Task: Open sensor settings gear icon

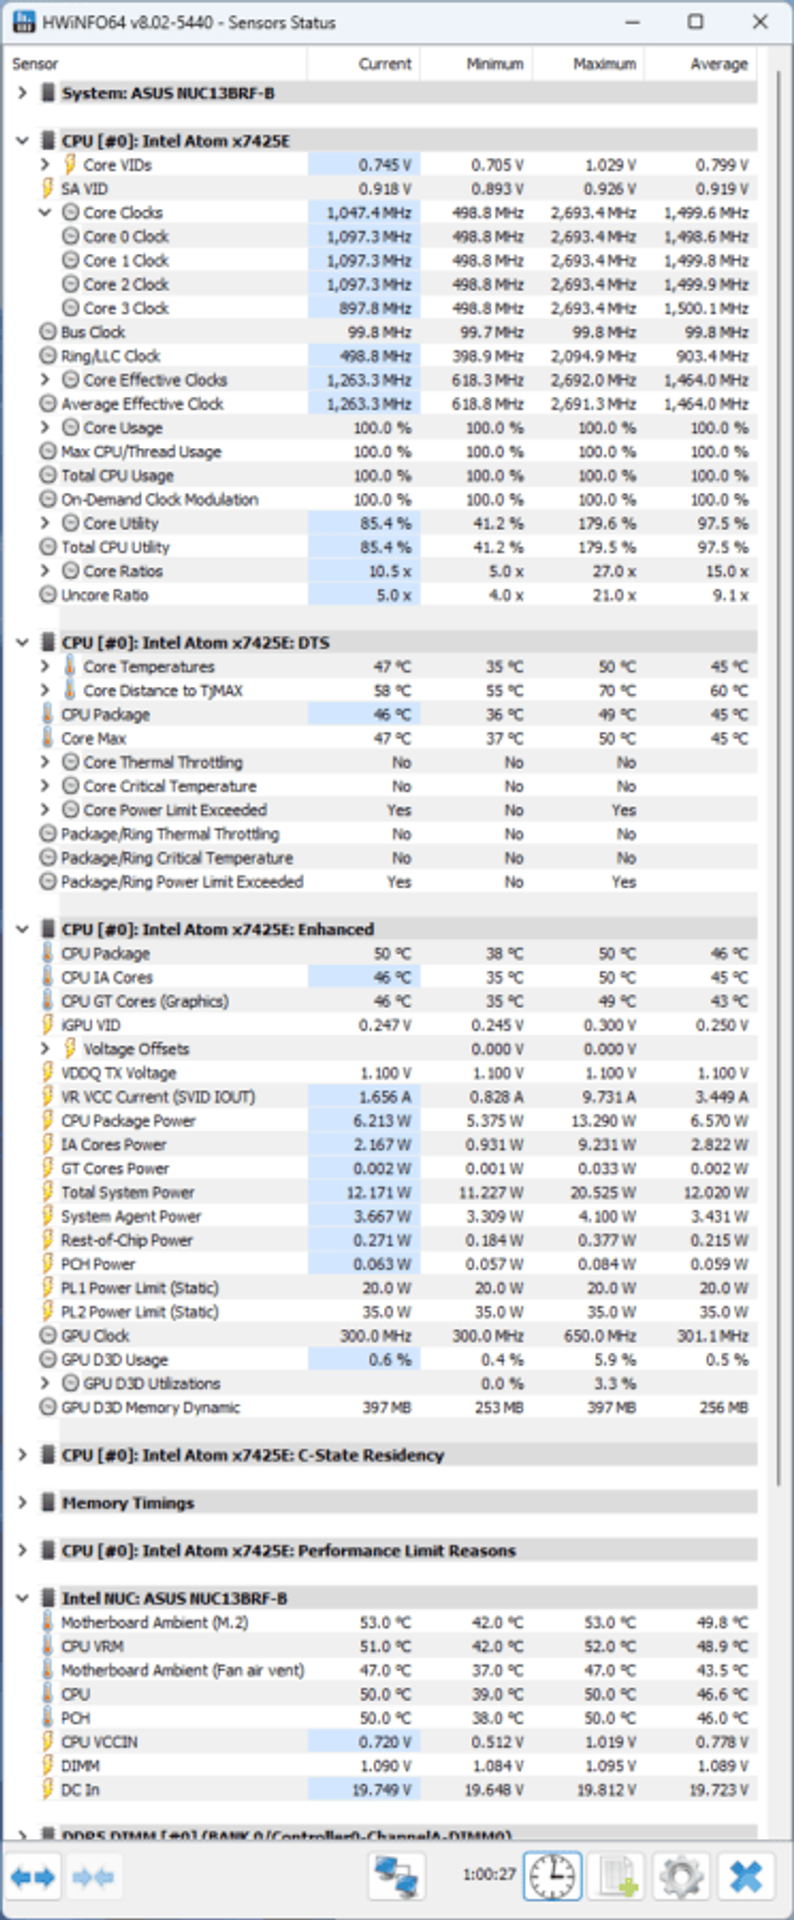Action: [x=680, y=1877]
